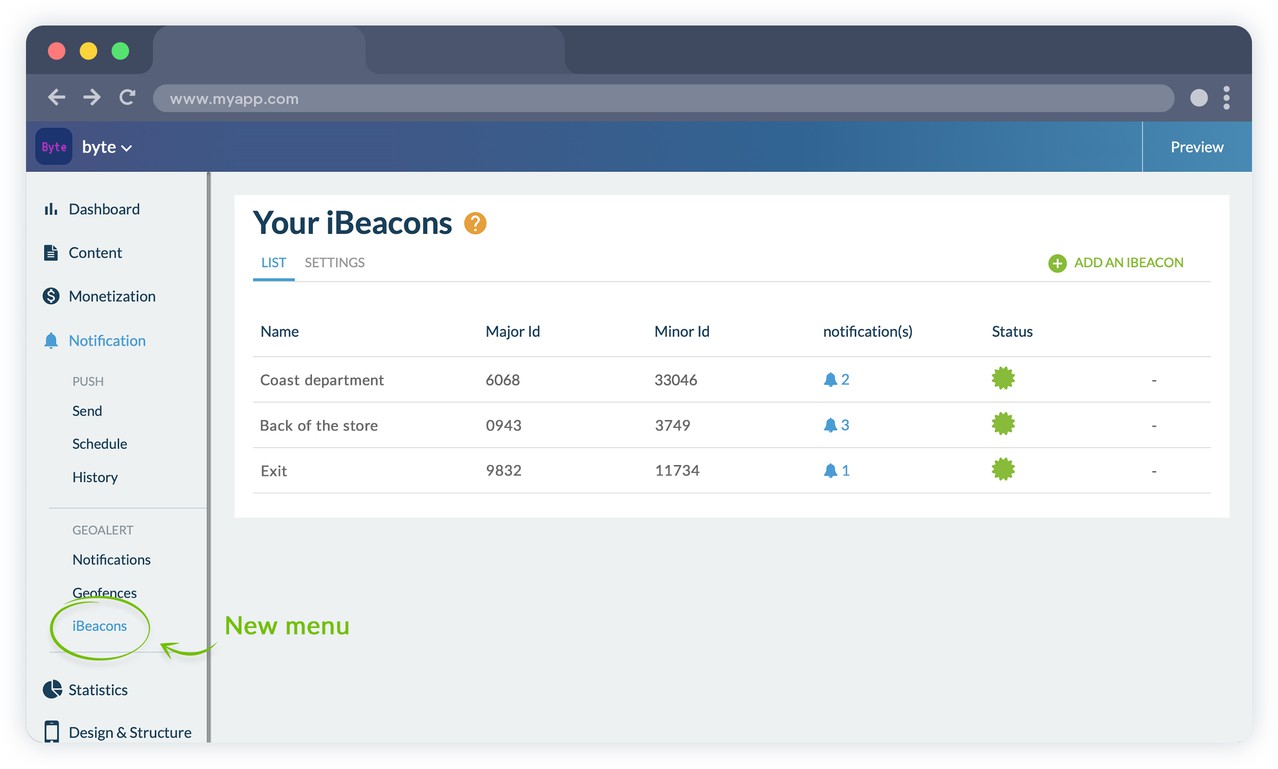This screenshot has height=769, width=1278.
Task: Toggle status badge for Exit beacon
Action: coord(1003,469)
